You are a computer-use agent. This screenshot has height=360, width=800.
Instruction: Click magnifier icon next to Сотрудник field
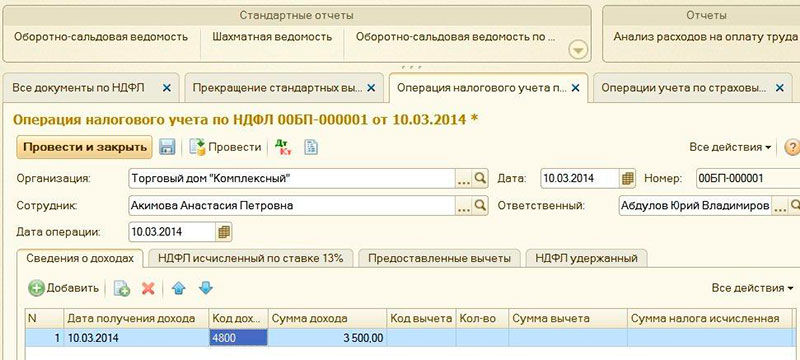[x=480, y=205]
